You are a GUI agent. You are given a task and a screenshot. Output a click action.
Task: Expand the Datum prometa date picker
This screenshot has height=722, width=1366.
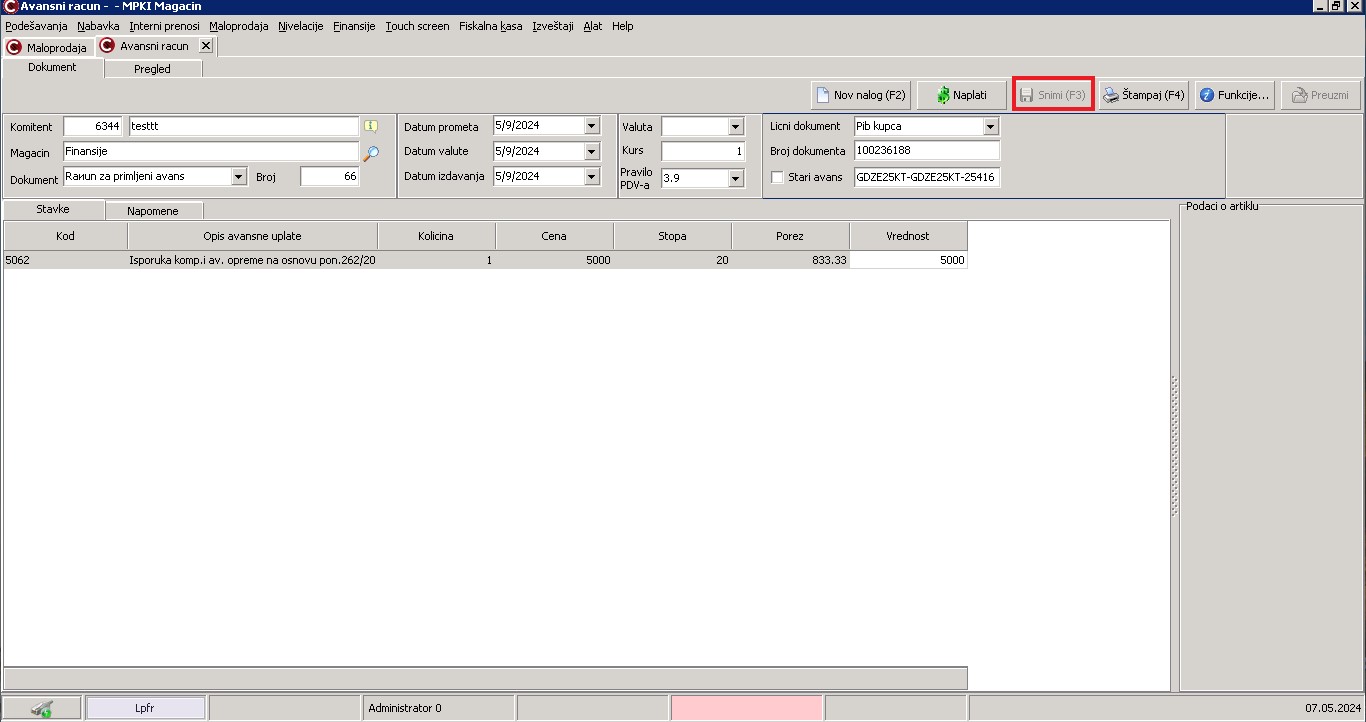(x=591, y=127)
